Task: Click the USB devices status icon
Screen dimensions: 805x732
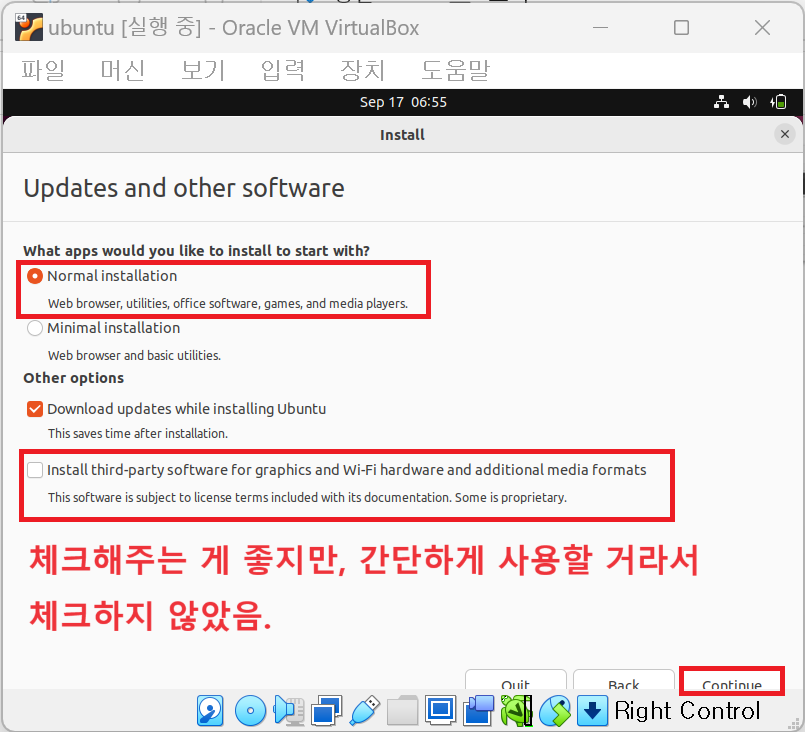Action: (365, 710)
